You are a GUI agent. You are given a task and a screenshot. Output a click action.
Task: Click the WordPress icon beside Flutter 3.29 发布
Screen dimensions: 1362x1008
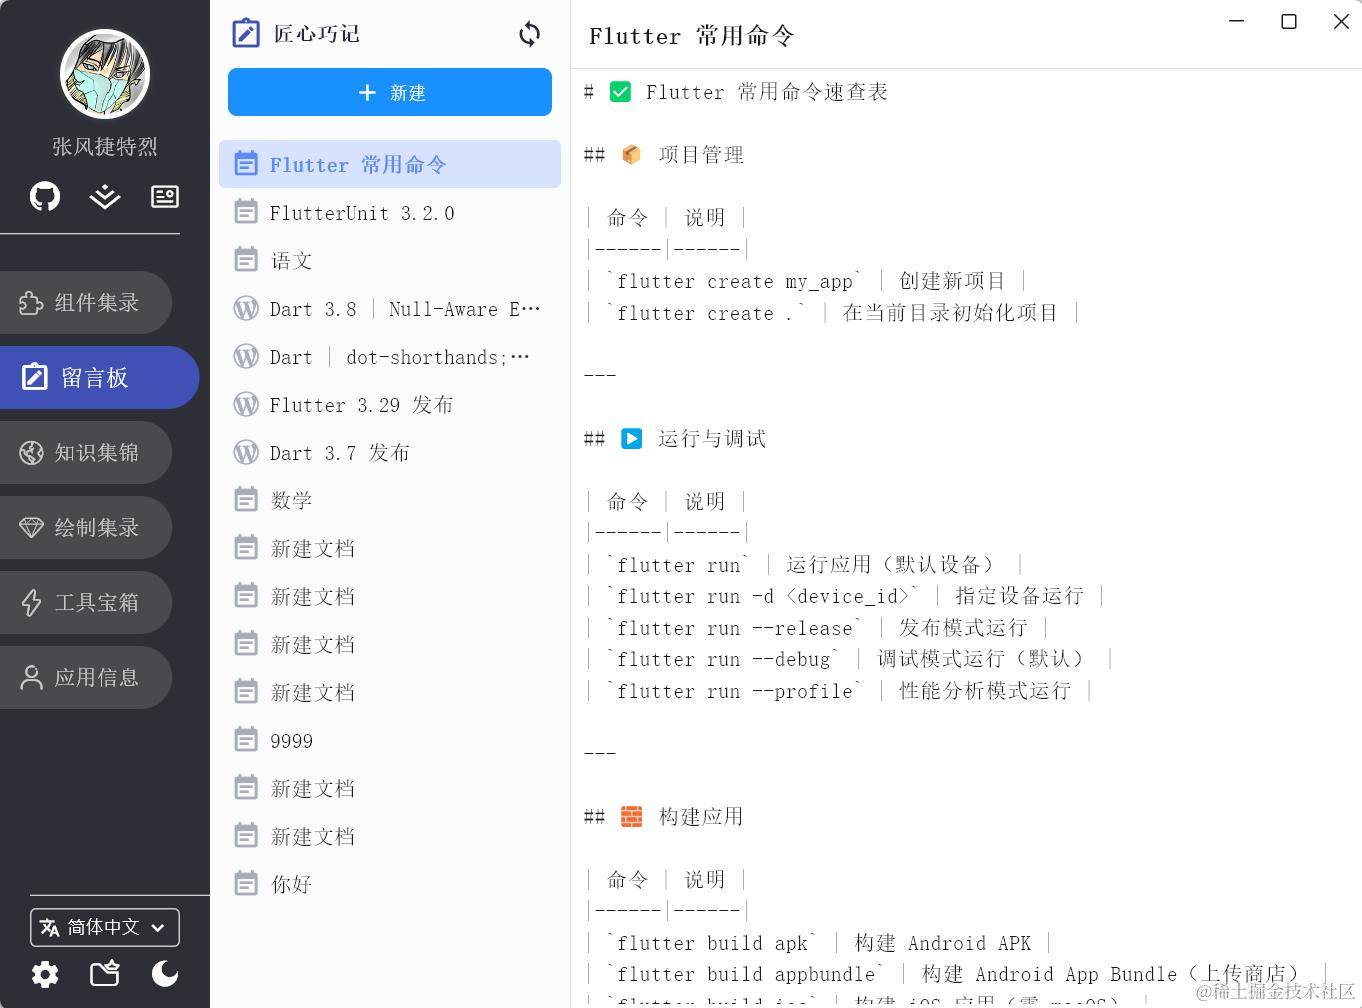246,404
